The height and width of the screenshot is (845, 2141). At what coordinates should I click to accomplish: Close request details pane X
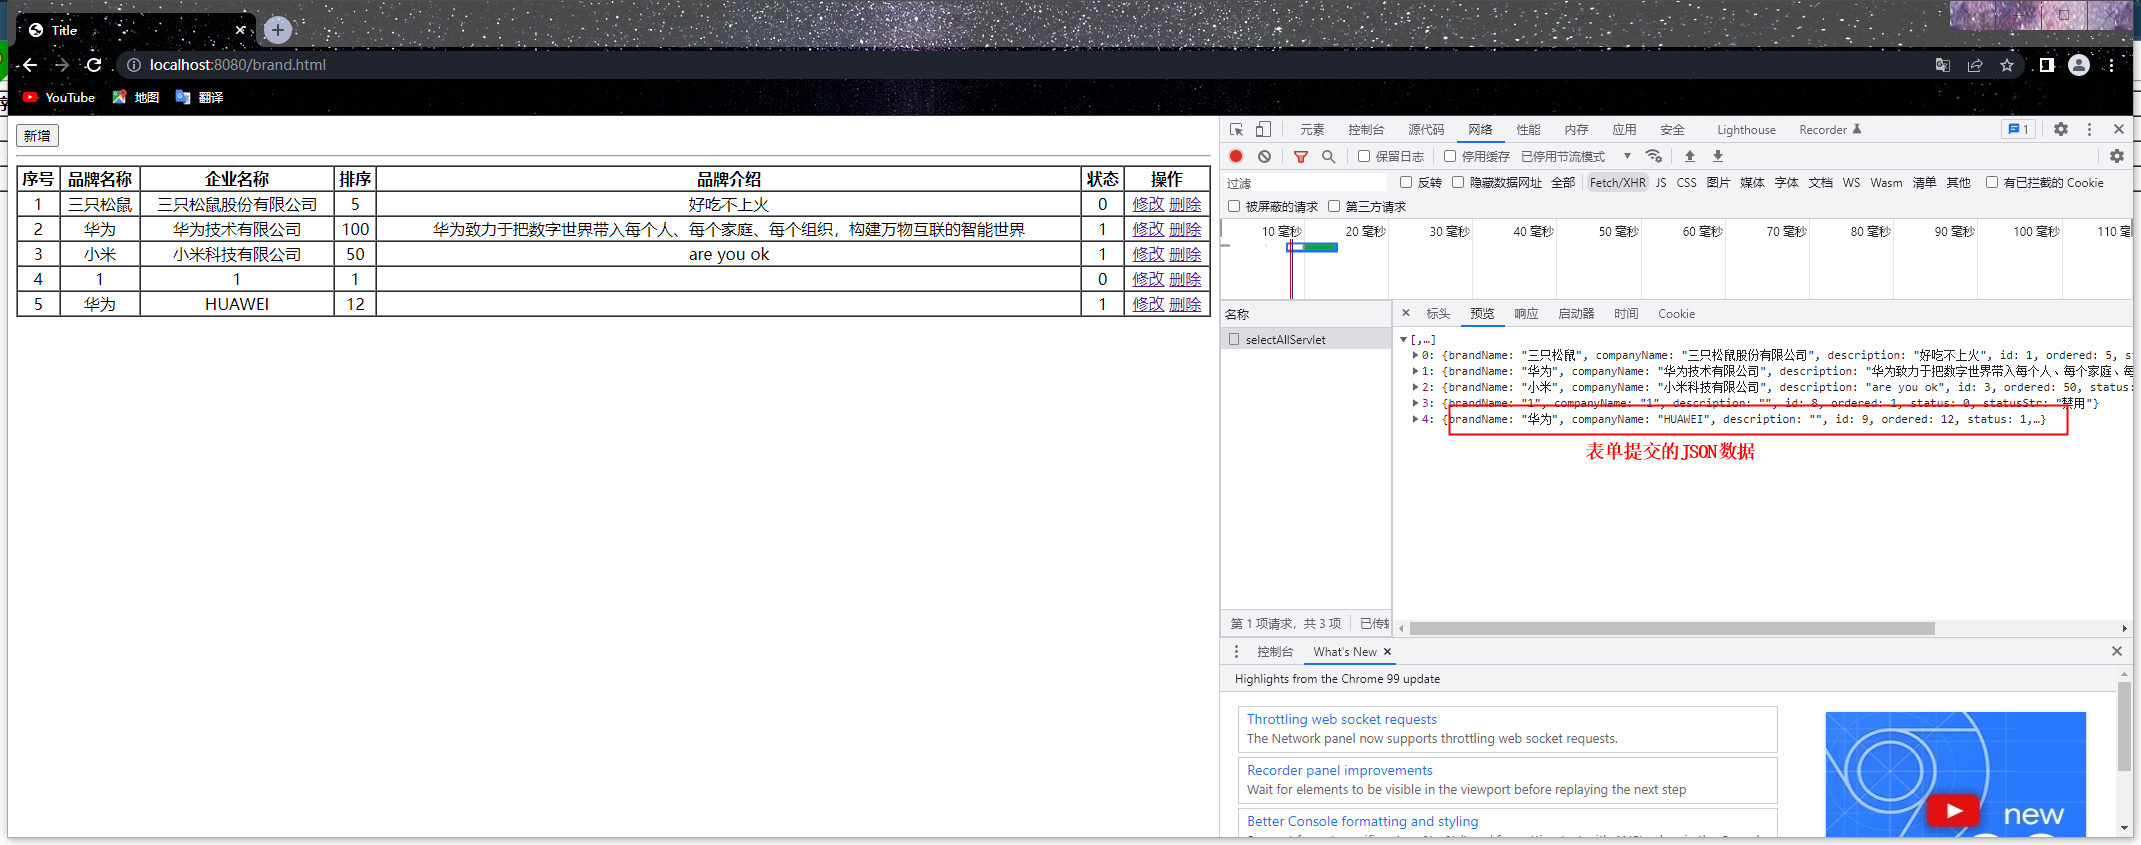click(x=1406, y=313)
